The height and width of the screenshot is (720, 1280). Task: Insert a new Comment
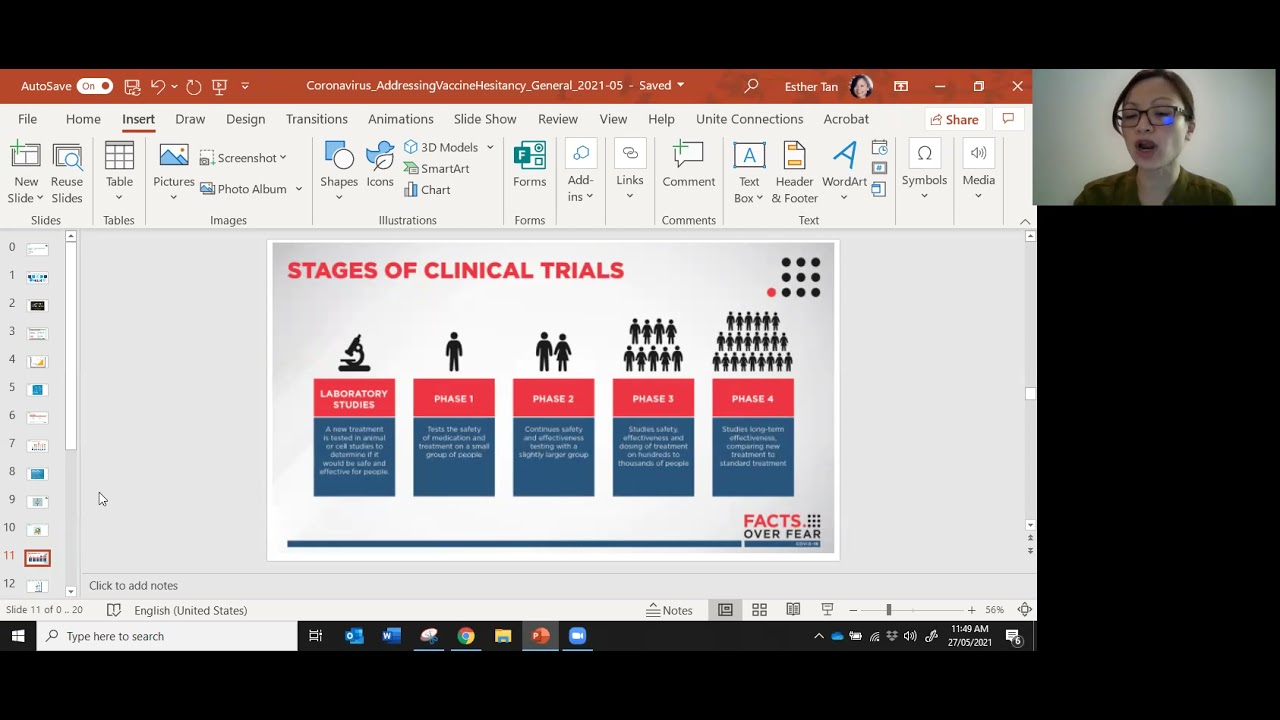tap(688, 166)
